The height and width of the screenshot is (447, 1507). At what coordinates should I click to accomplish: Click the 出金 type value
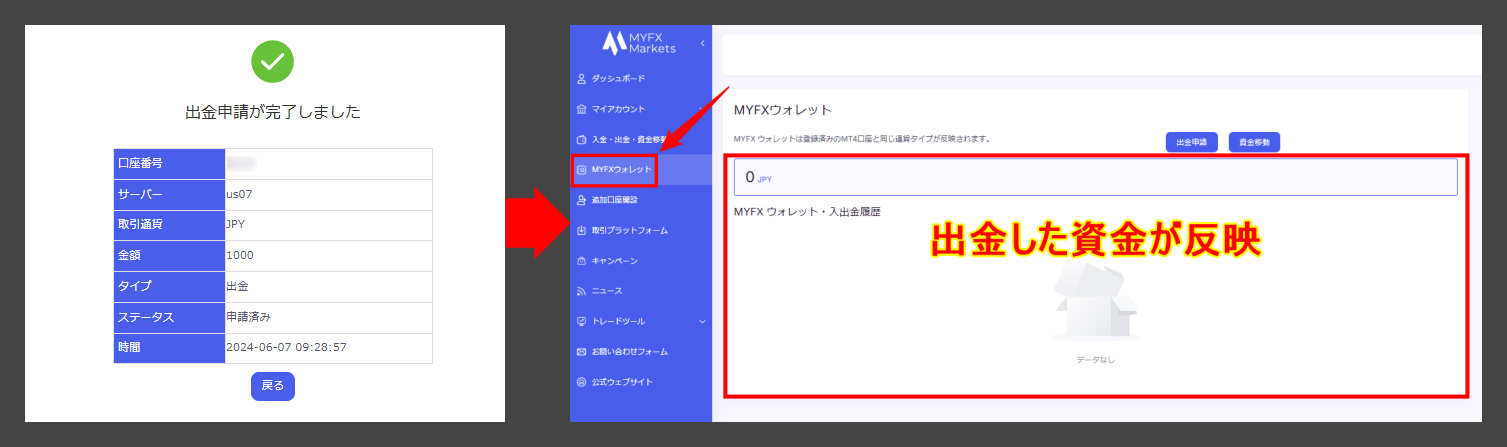tap(238, 286)
